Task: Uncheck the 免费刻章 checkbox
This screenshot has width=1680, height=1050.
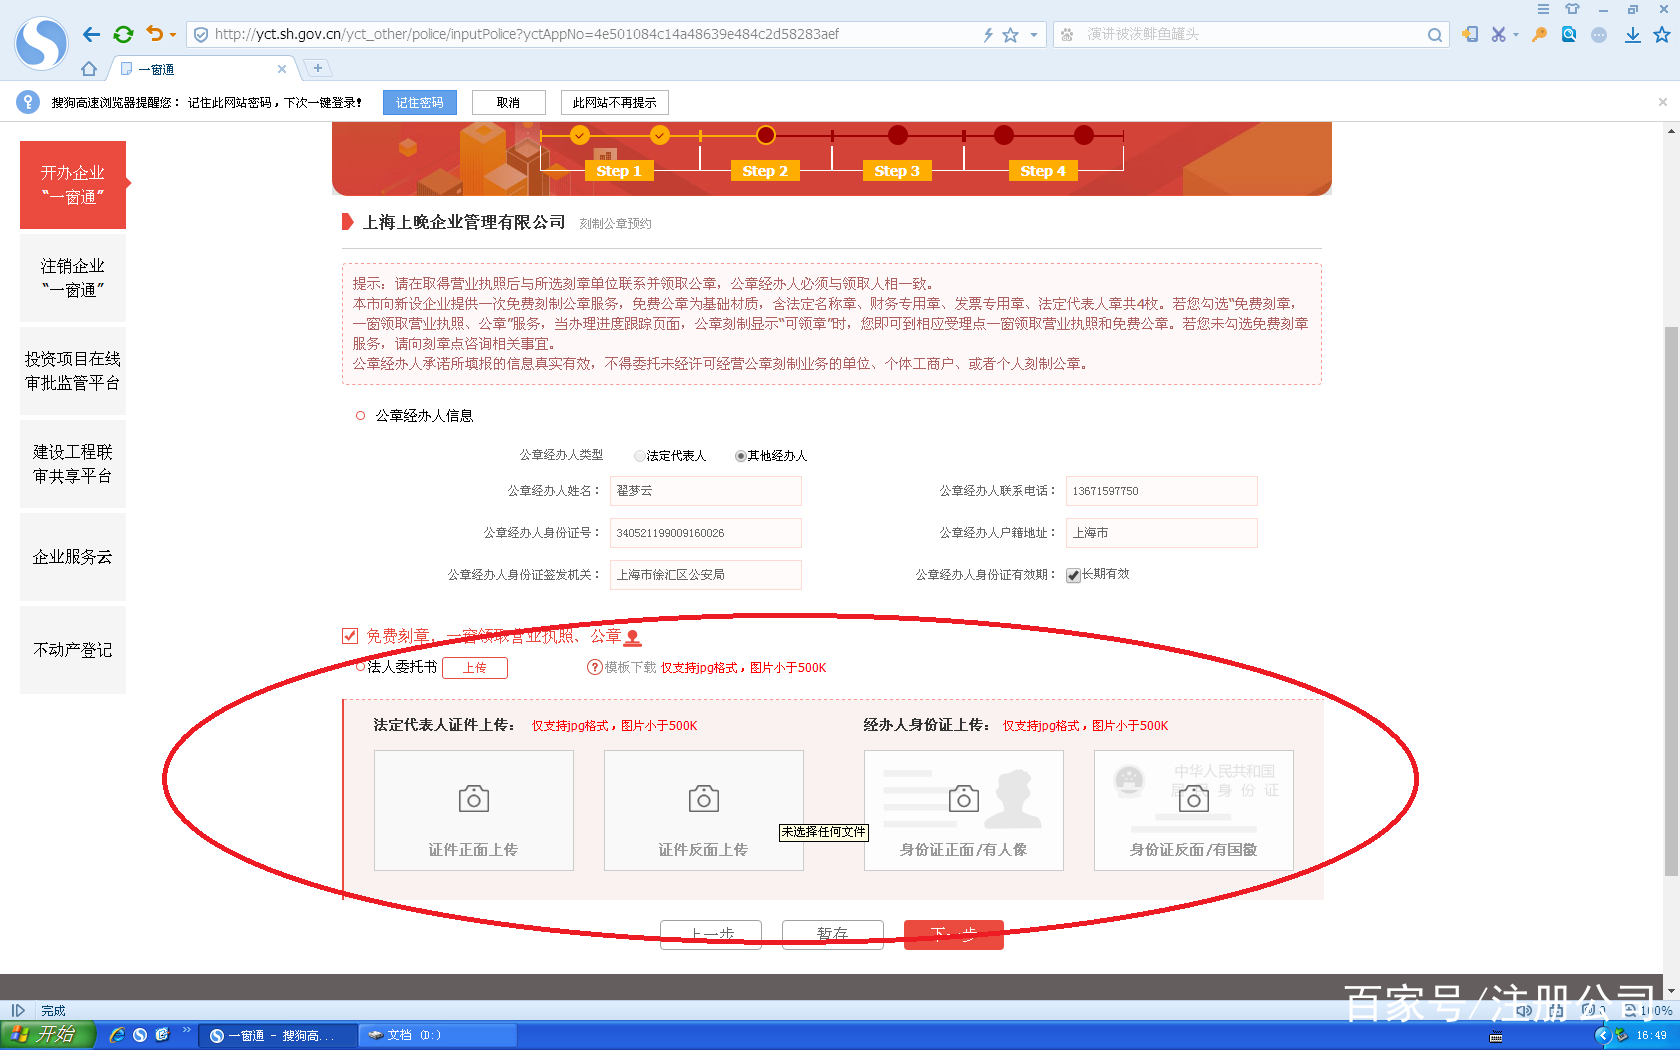Action: [350, 635]
